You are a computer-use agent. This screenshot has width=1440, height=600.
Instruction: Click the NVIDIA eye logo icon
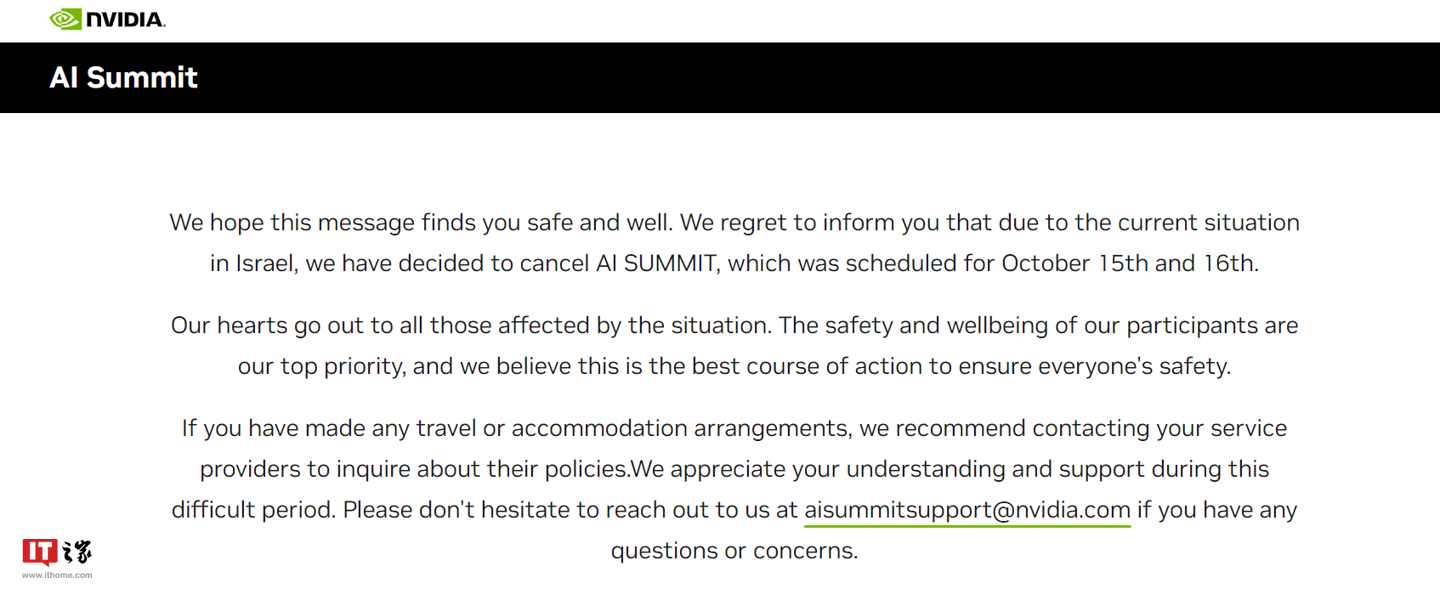tap(66, 19)
